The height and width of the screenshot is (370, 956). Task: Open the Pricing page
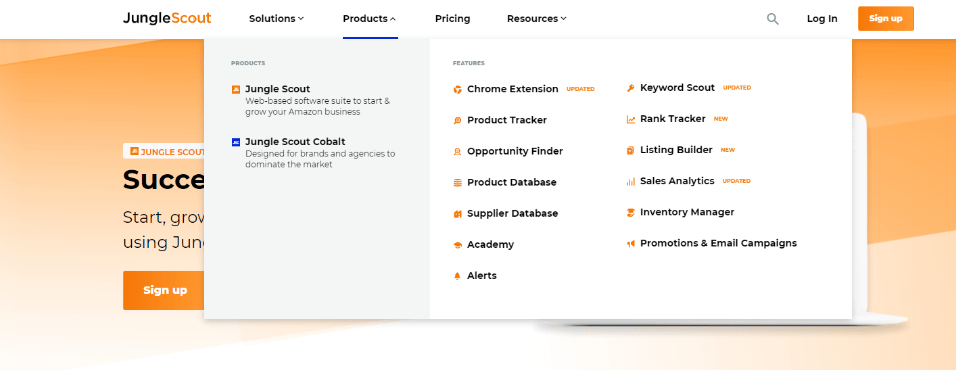pyautogui.click(x=452, y=19)
